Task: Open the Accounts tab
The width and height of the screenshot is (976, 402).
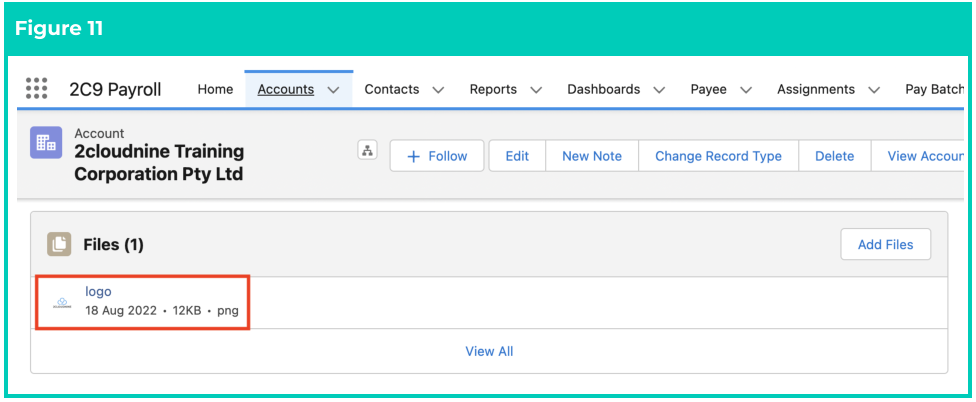Action: 286,90
